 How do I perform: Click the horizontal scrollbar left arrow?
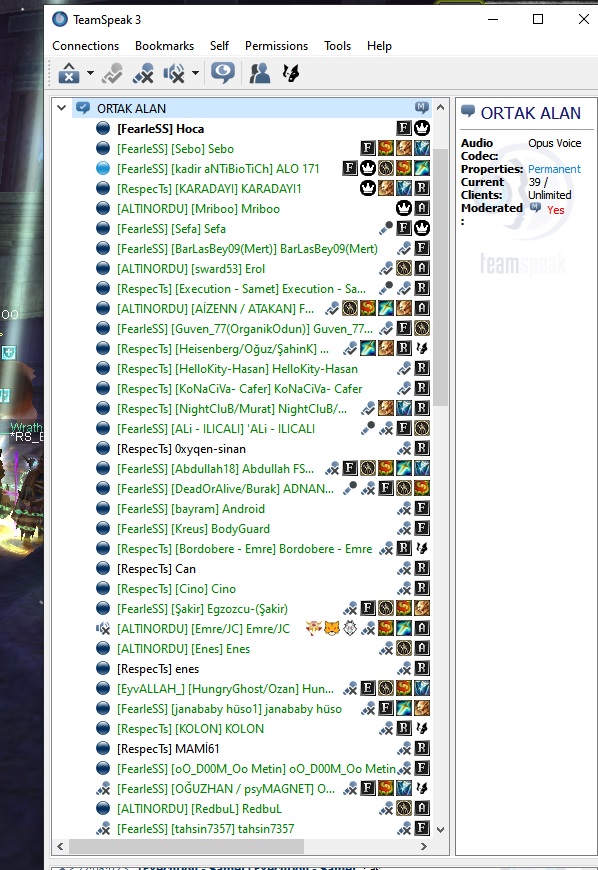pyautogui.click(x=60, y=846)
